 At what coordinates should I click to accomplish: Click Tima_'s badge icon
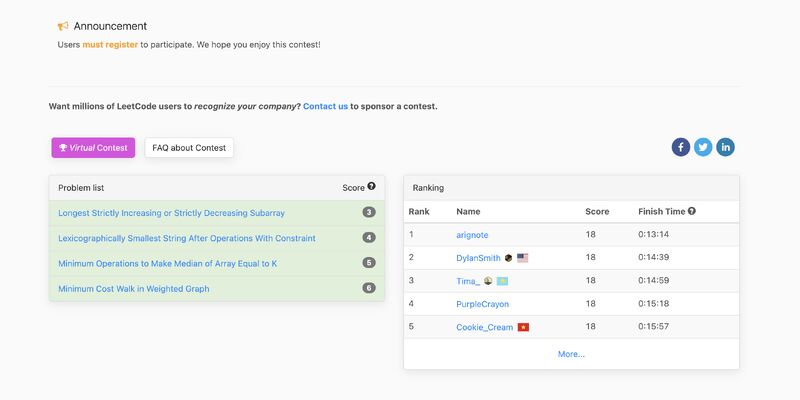click(x=488, y=281)
